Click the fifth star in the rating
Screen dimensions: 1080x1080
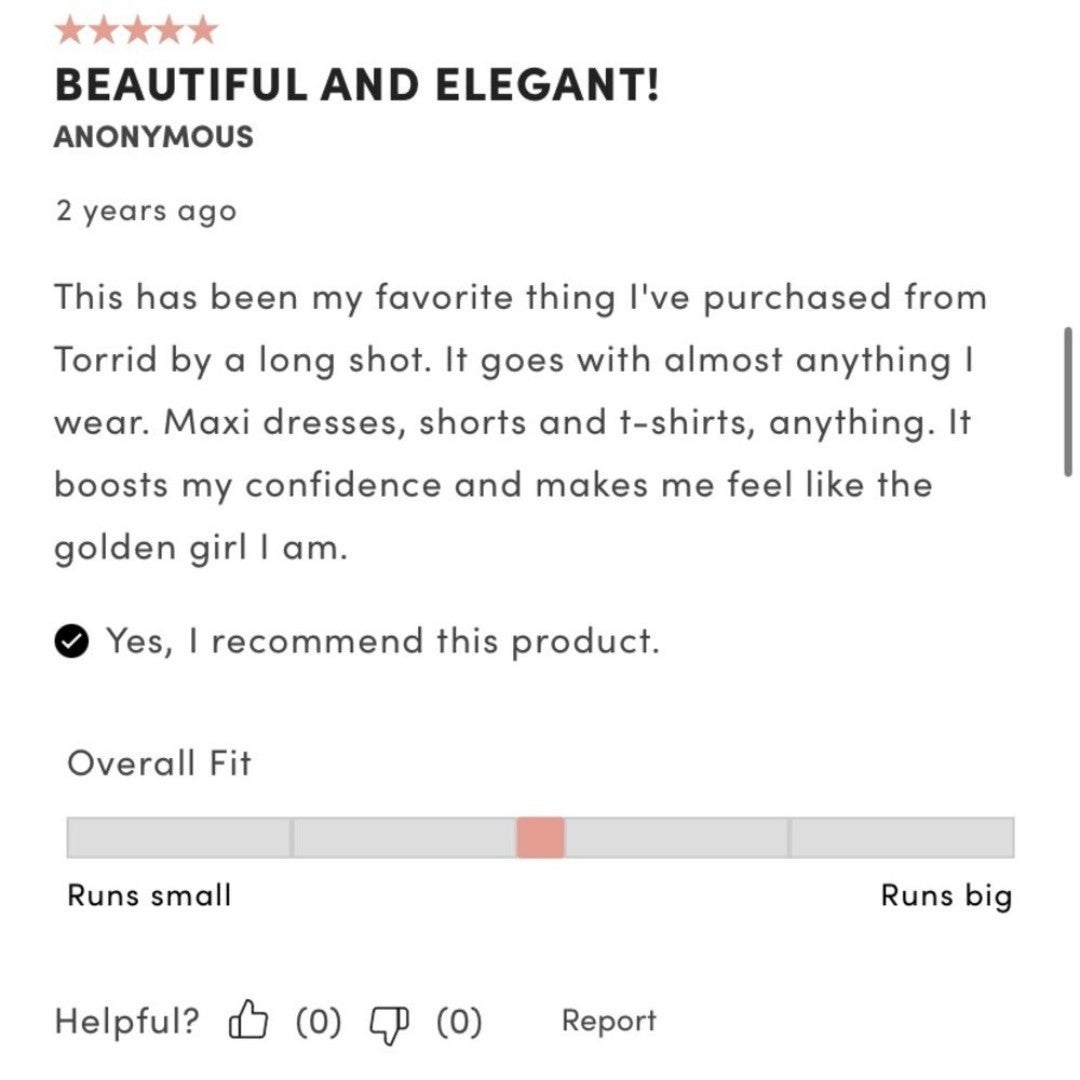pos(202,30)
